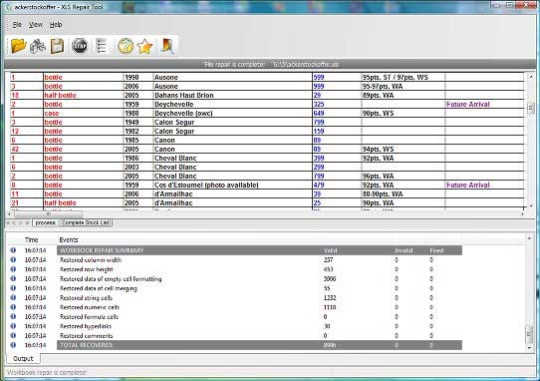
Task: Click info icon beside Restored numeric cells
Action: pyautogui.click(x=13, y=307)
